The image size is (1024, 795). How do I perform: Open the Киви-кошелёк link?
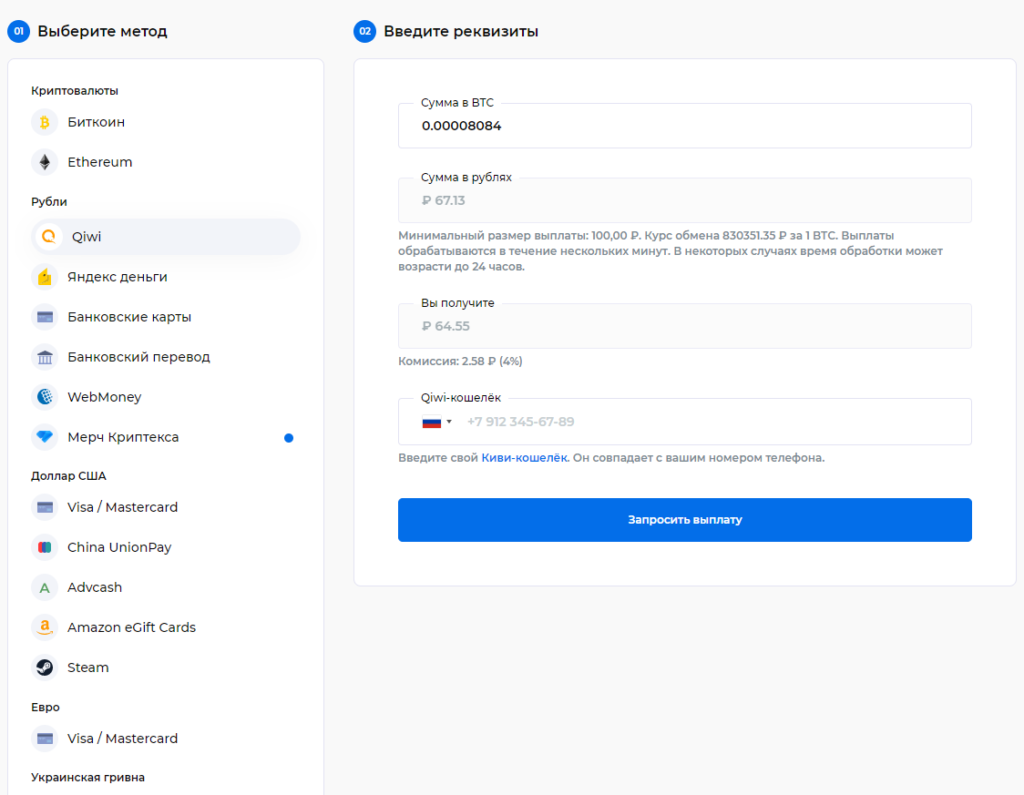click(x=524, y=458)
